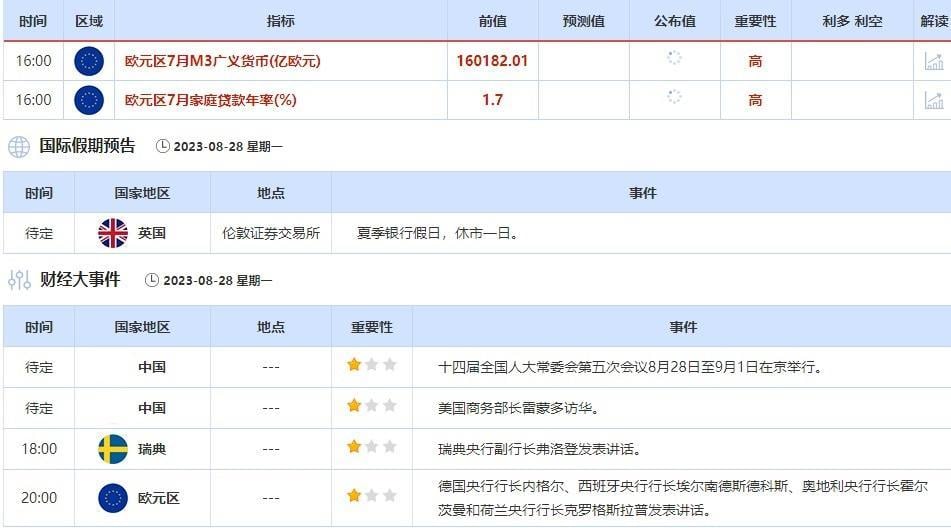
Task: Click the 指标 column header
Action: [281, 21]
